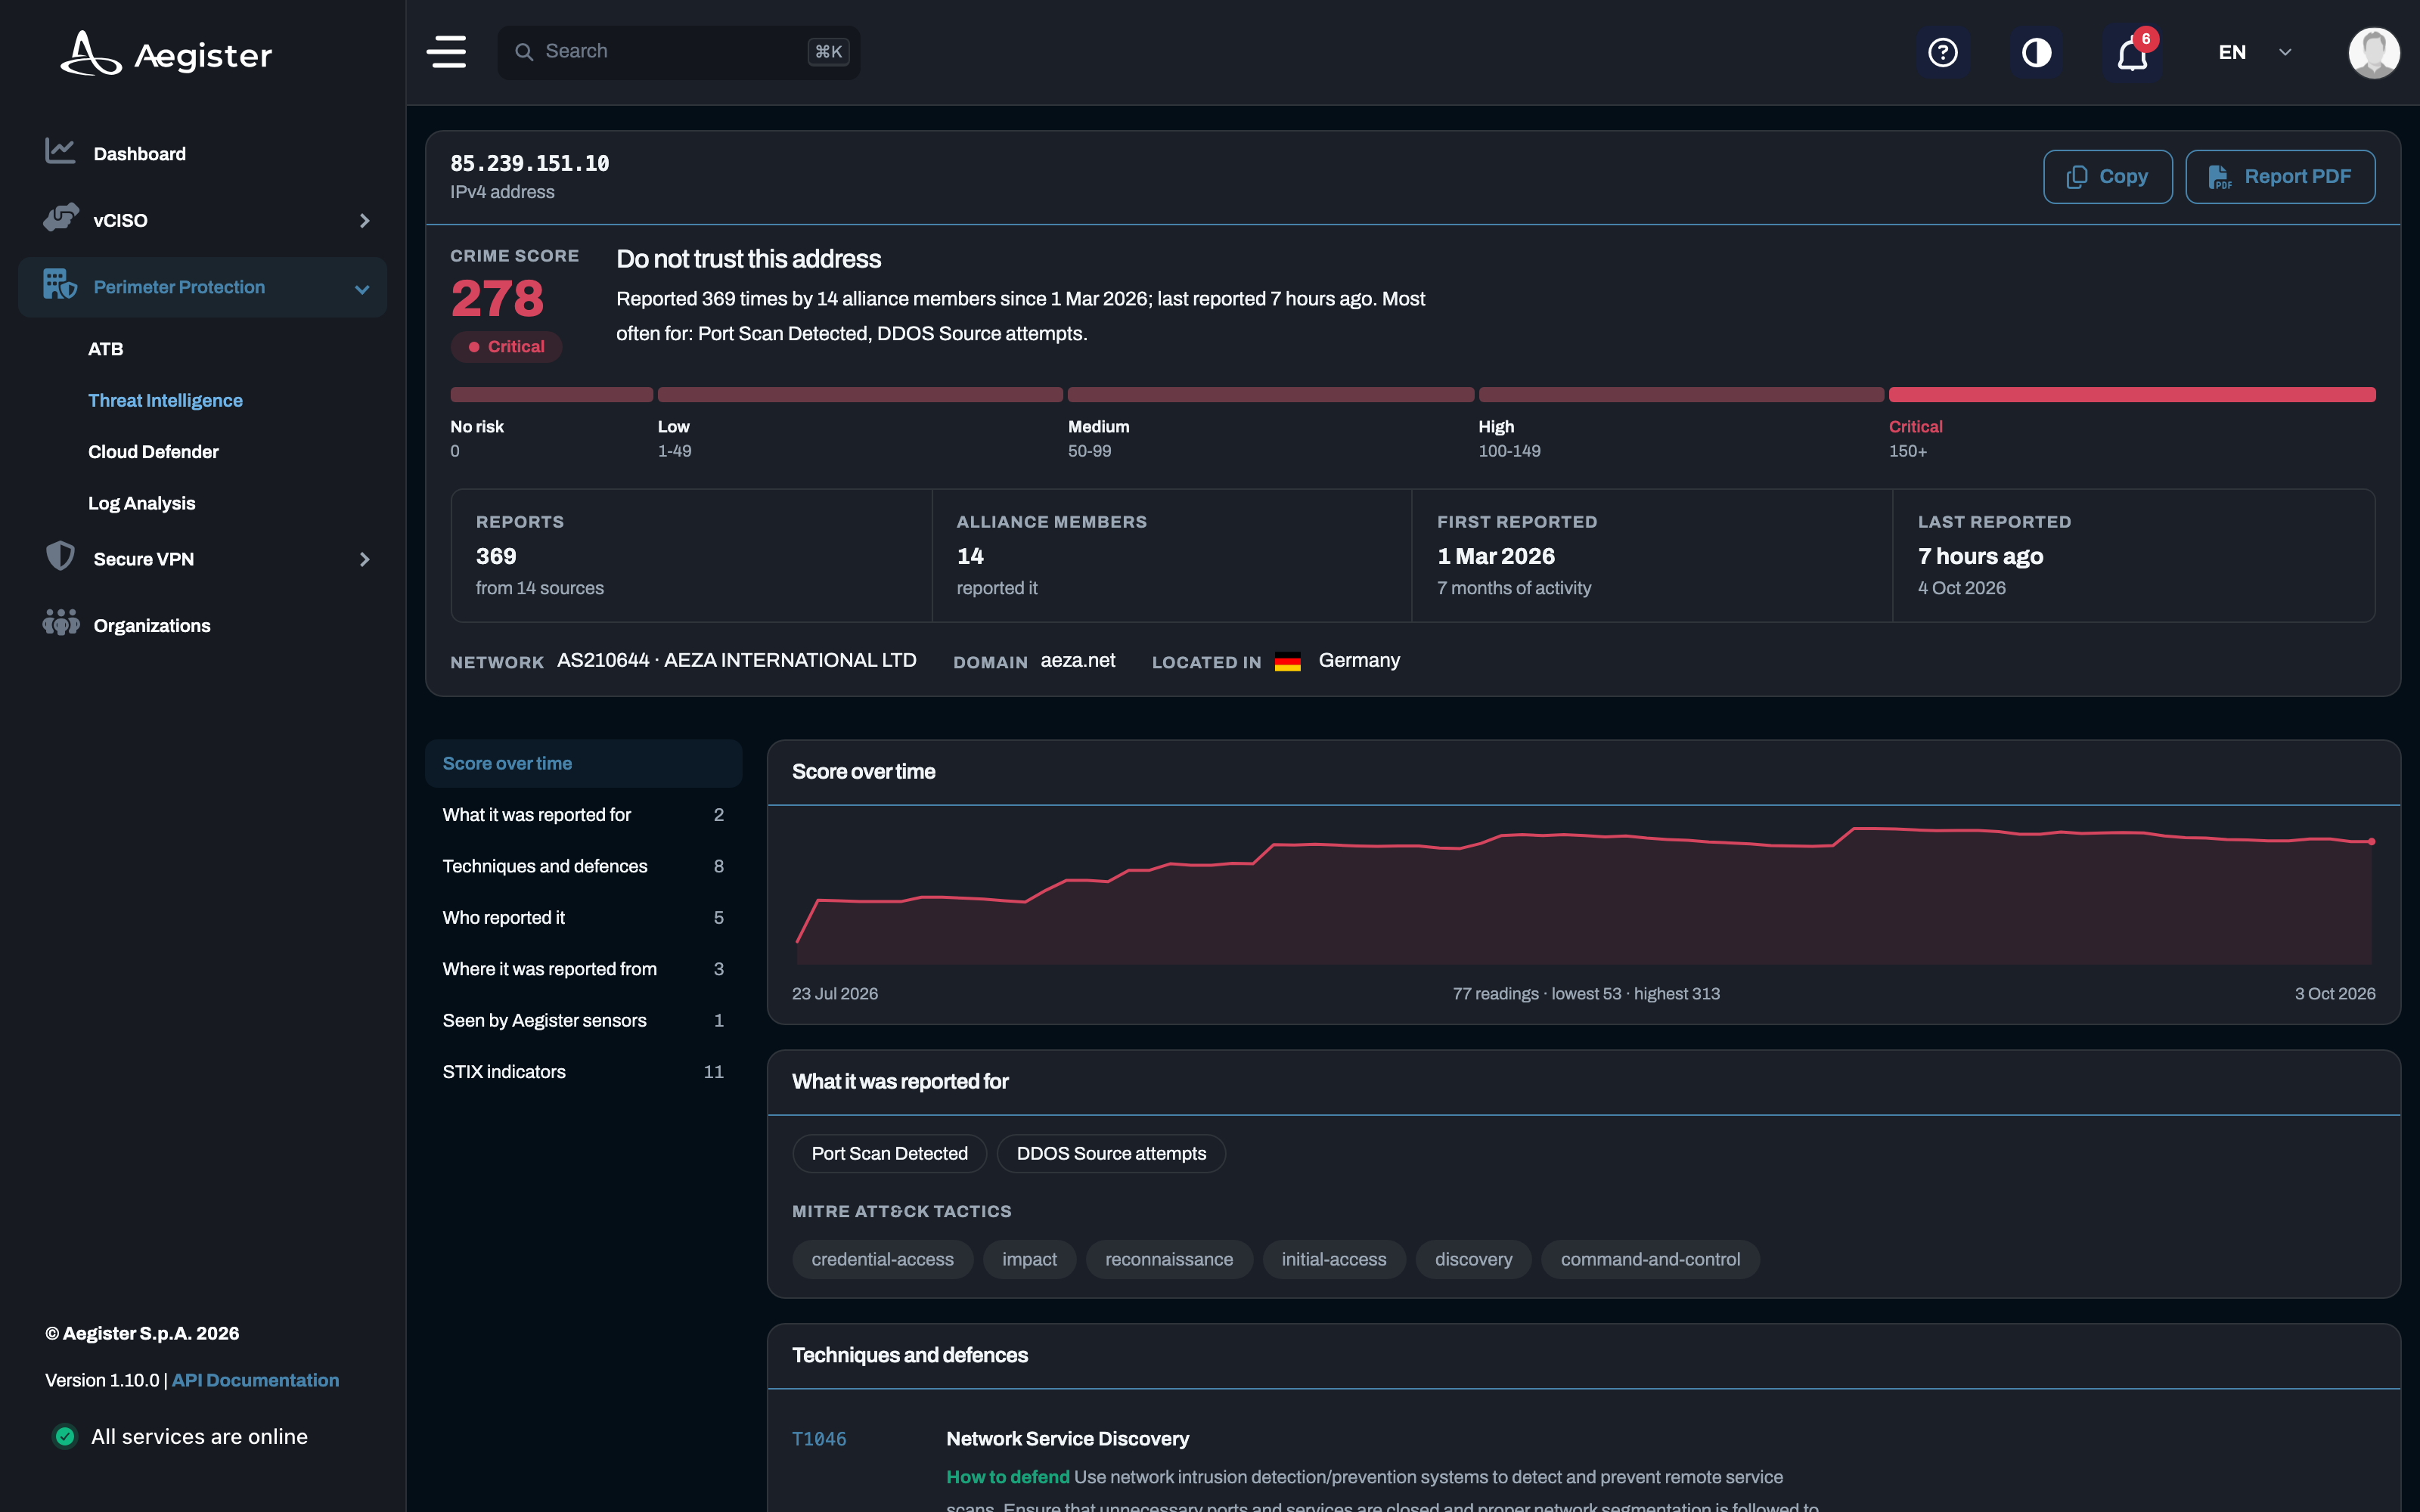2420x1512 pixels.
Task: Open the hamburger menu
Action: tap(447, 52)
